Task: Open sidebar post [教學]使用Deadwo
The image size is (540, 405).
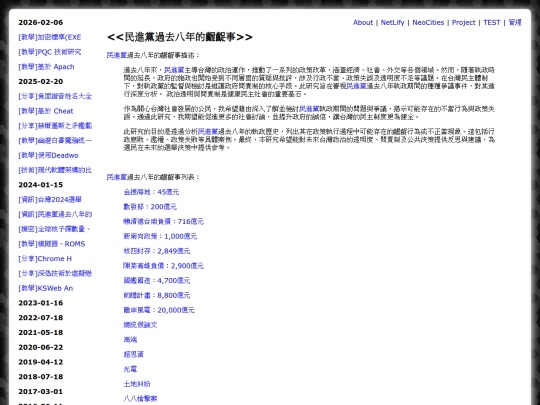Action: point(48,155)
